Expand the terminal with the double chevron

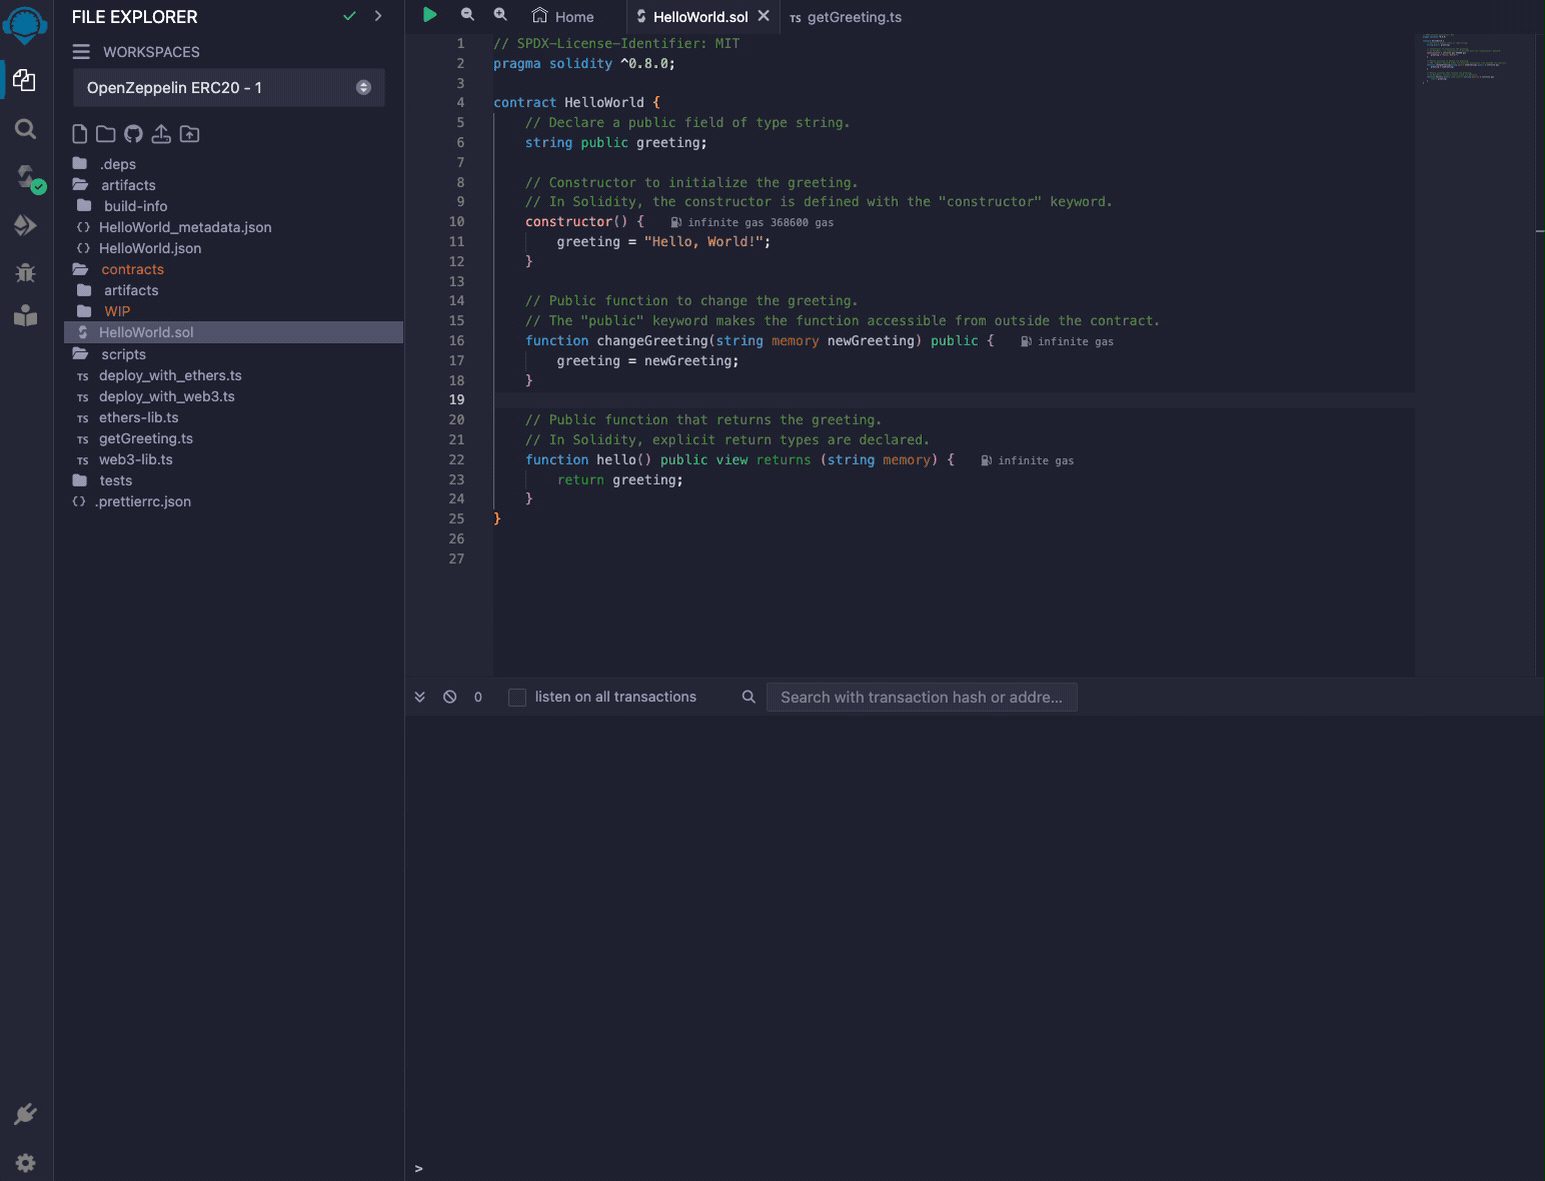419,696
